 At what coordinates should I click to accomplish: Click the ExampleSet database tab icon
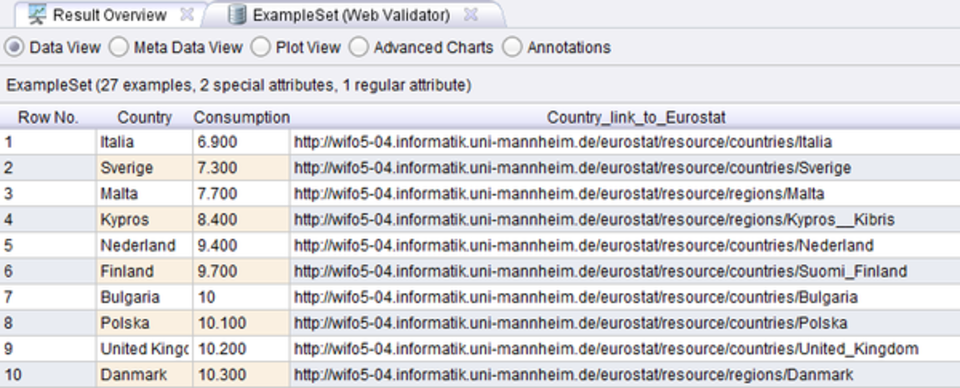(x=237, y=15)
